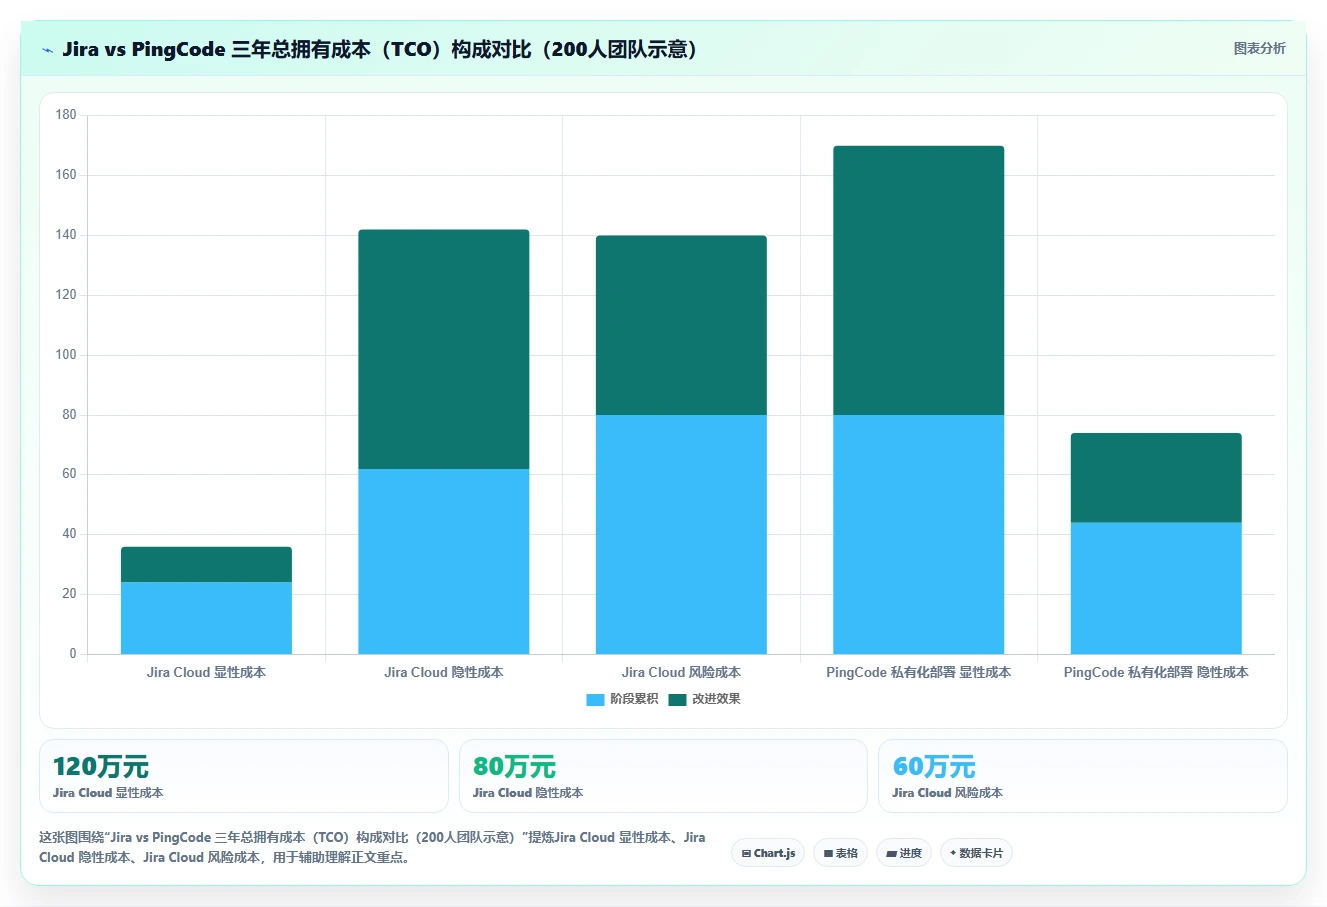Screen dimensions: 1327x907
Task: Click the Jira Cloud 显性成本 axis label
Action: [x=206, y=672]
